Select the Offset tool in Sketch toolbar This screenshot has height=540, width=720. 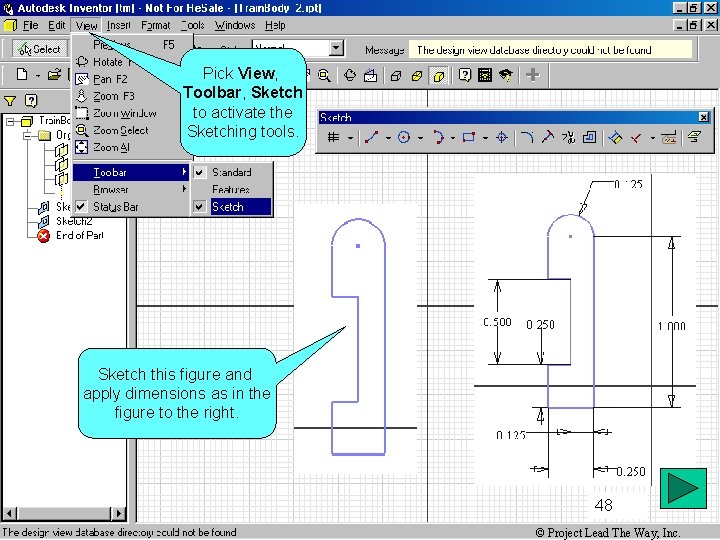pyautogui.click(x=589, y=137)
